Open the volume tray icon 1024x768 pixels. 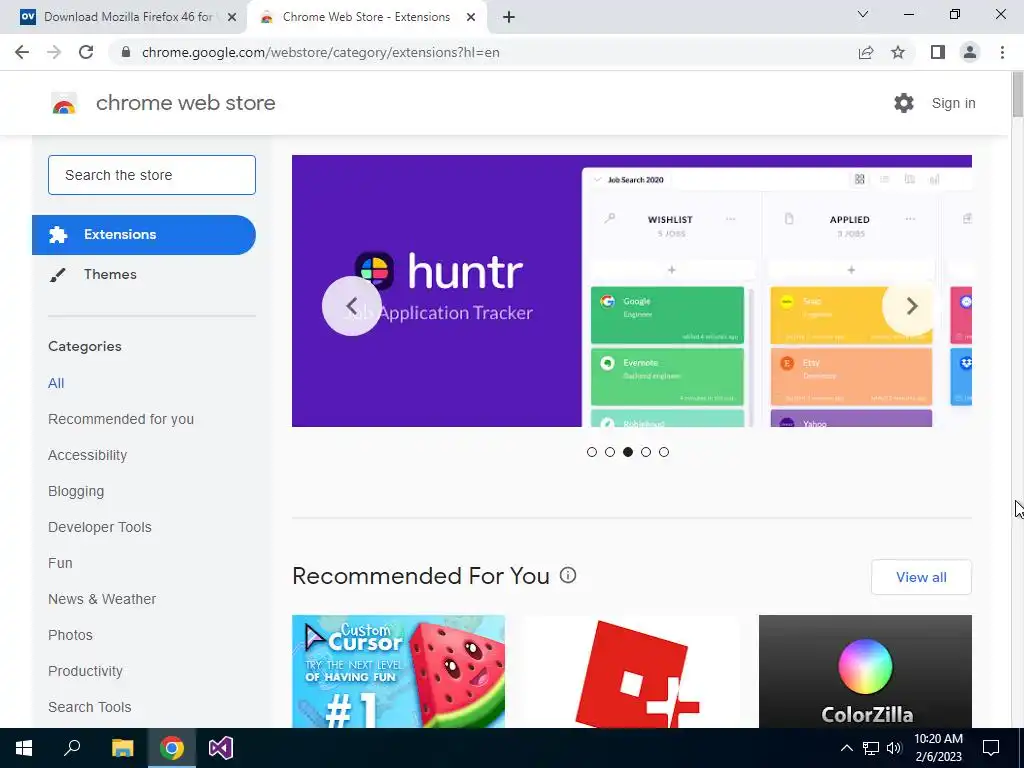pos(894,748)
